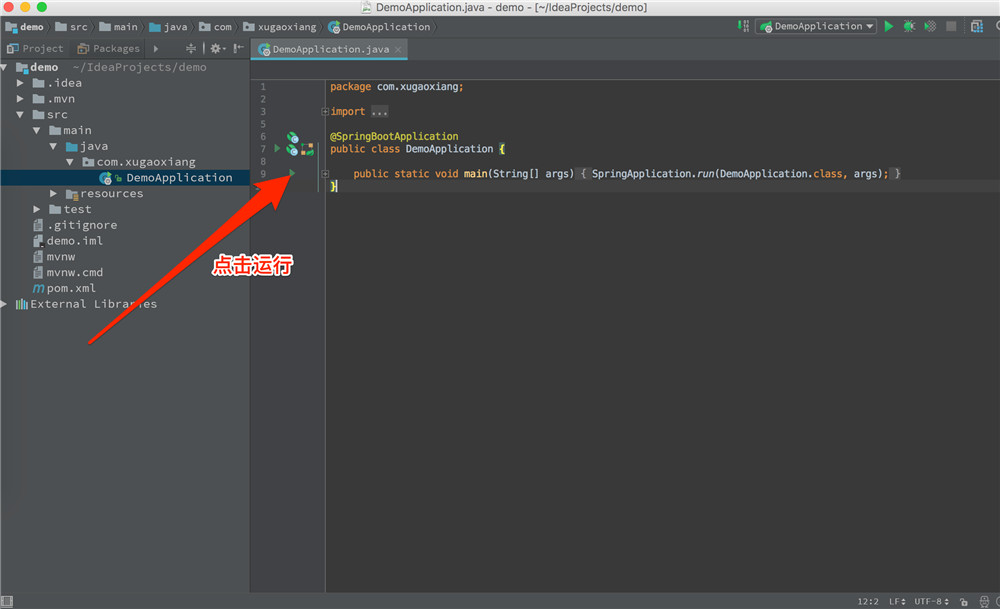Expand the .idea folder

(x=20, y=83)
